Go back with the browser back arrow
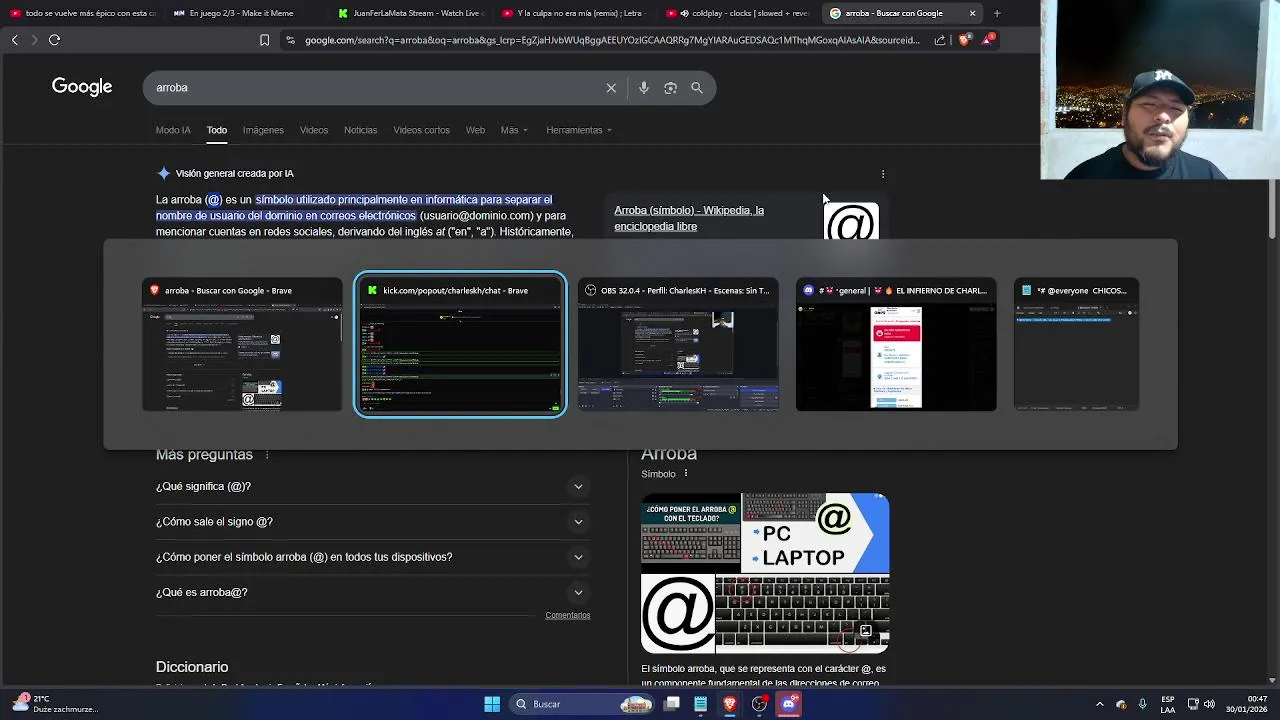The height and width of the screenshot is (720, 1280). 14,40
